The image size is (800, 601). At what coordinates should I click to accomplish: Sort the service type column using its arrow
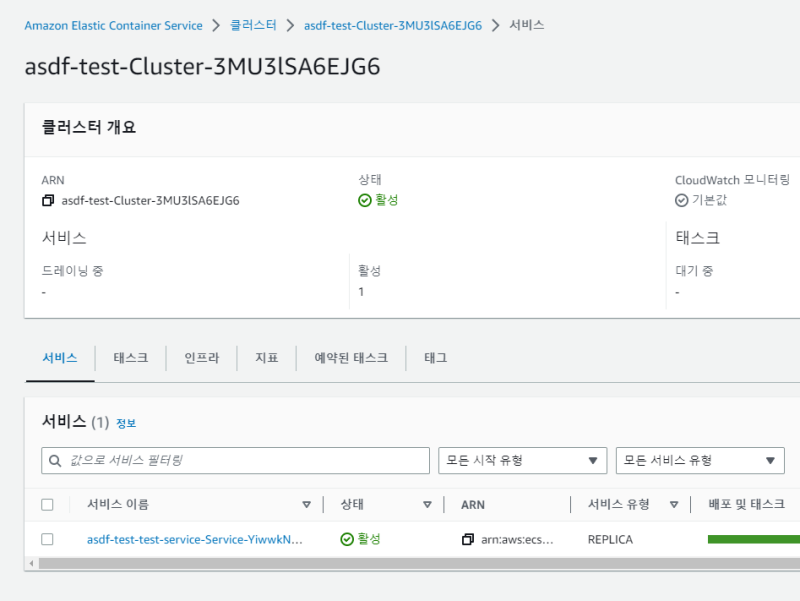pyautogui.click(x=674, y=505)
